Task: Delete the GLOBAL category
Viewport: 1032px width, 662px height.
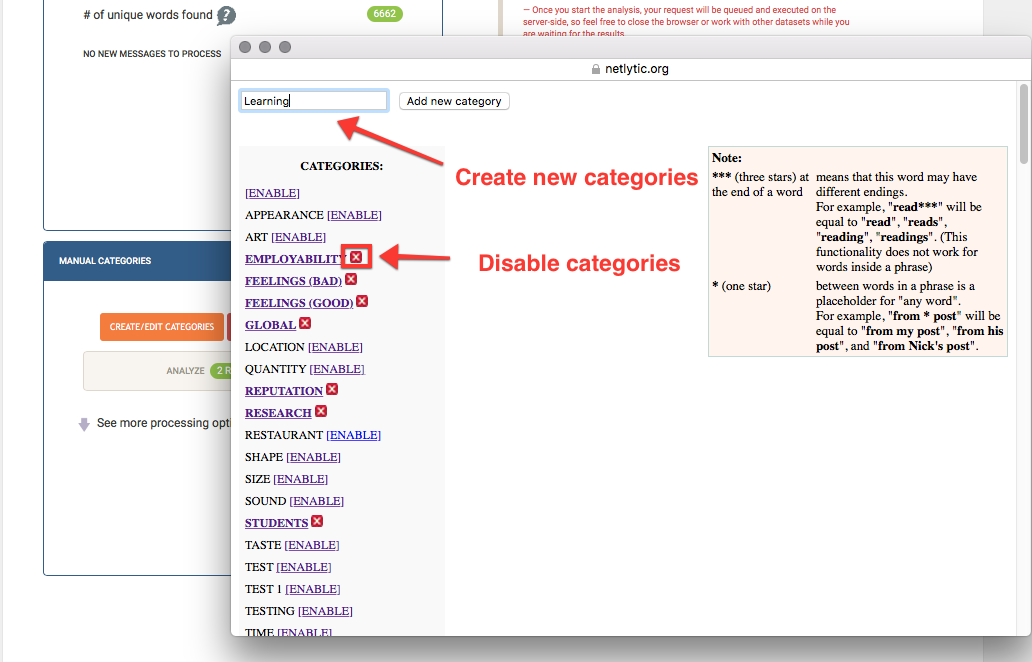Action: pyautogui.click(x=305, y=324)
